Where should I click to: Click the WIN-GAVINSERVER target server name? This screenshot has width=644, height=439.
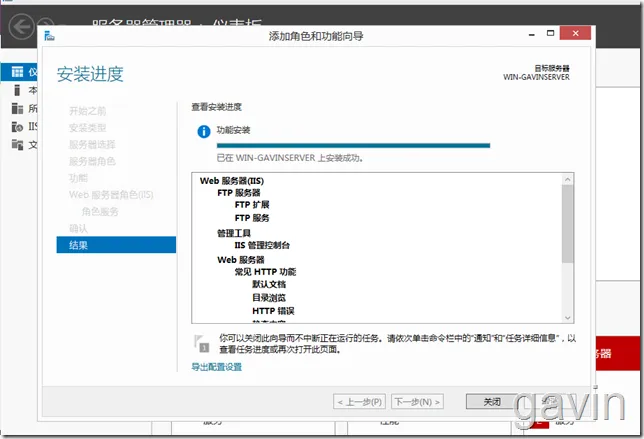[x=536, y=77]
